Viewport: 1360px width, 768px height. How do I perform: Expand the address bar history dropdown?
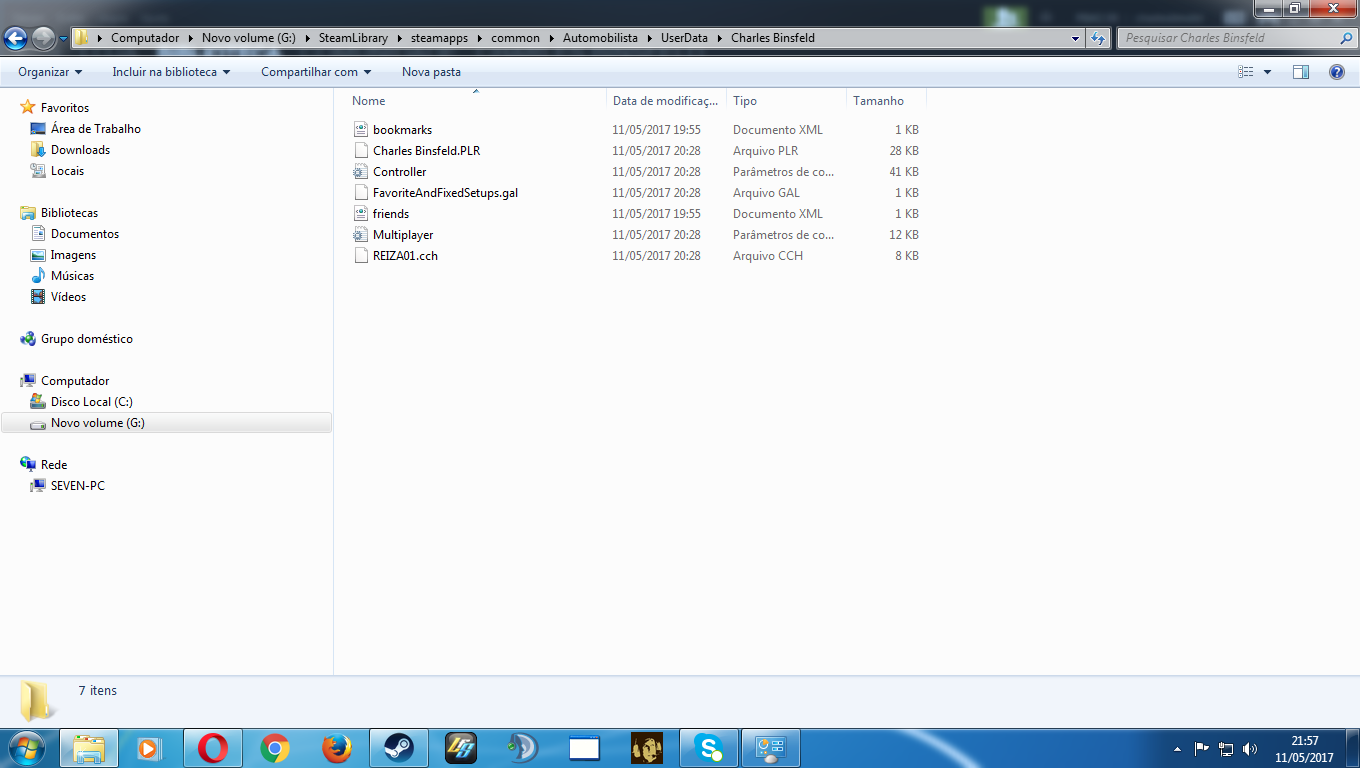coord(1076,38)
